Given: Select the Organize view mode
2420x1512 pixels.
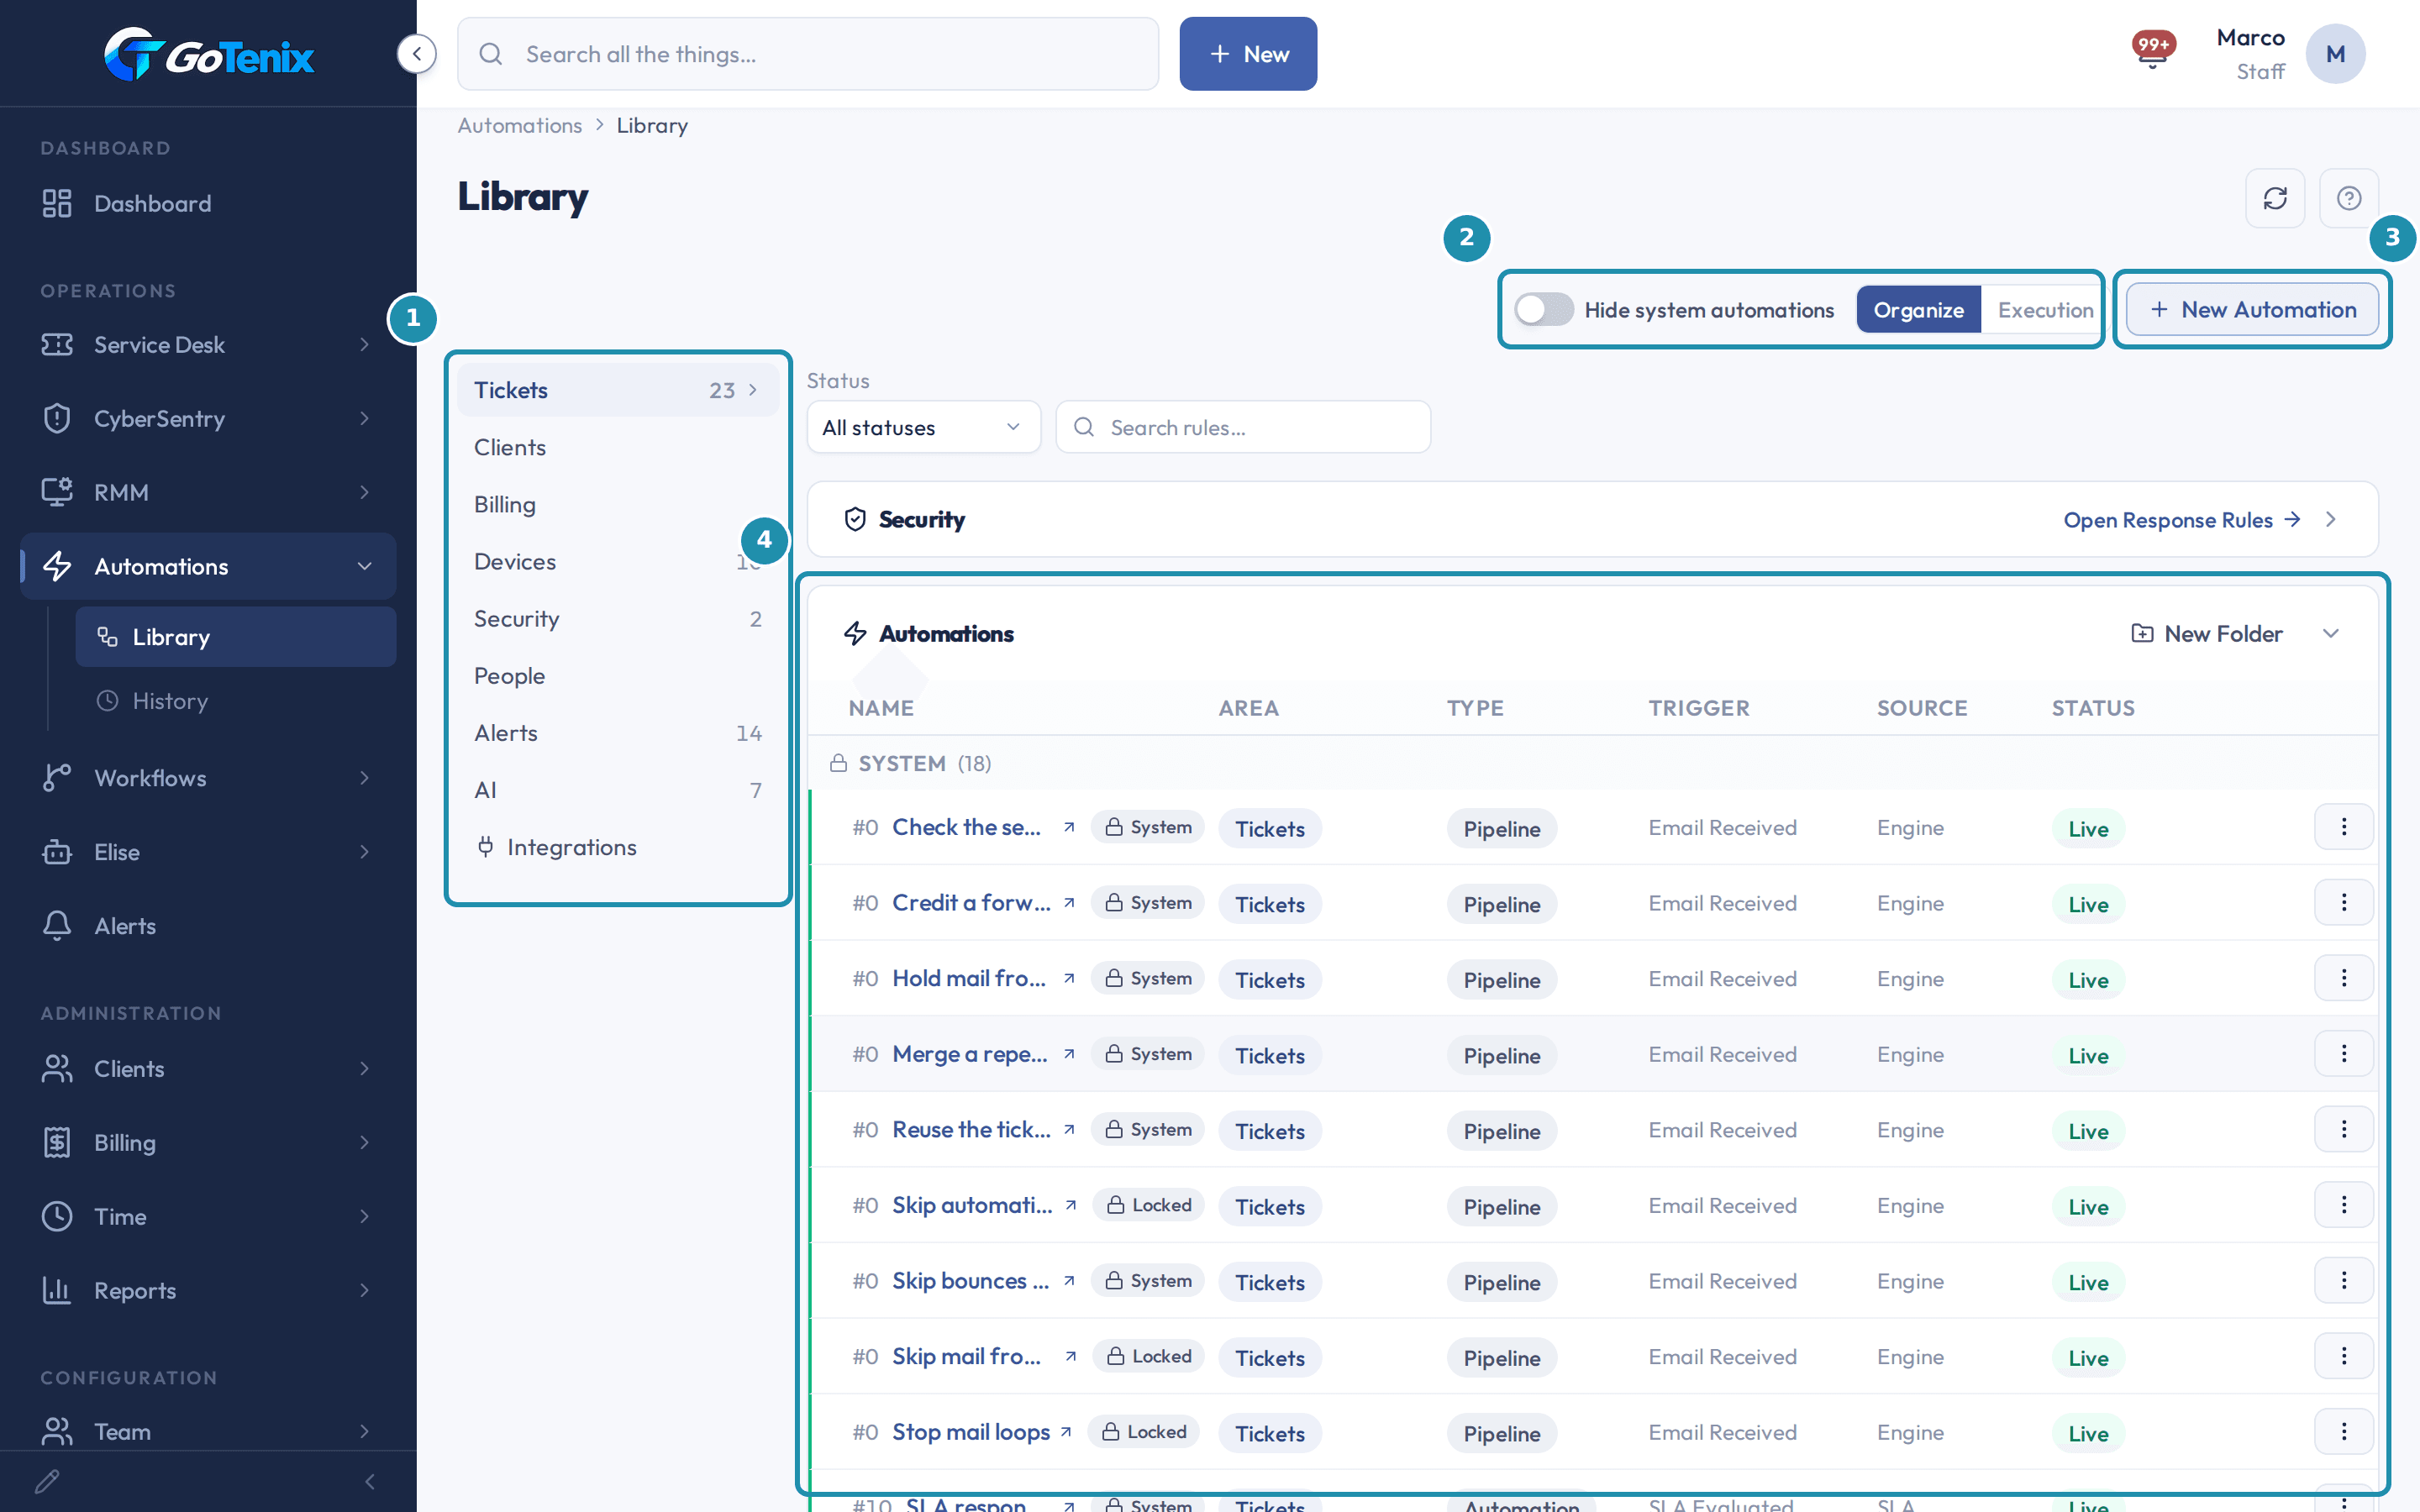Looking at the screenshot, I should (x=1918, y=310).
